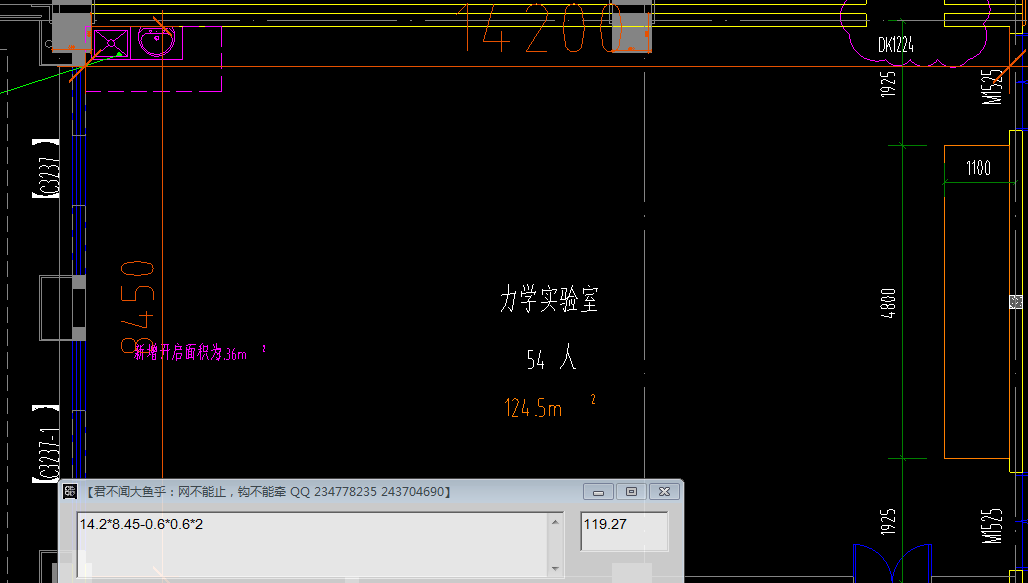Minimize the calculator tool window
Image resolution: width=1028 pixels, height=583 pixels.
tap(598, 492)
